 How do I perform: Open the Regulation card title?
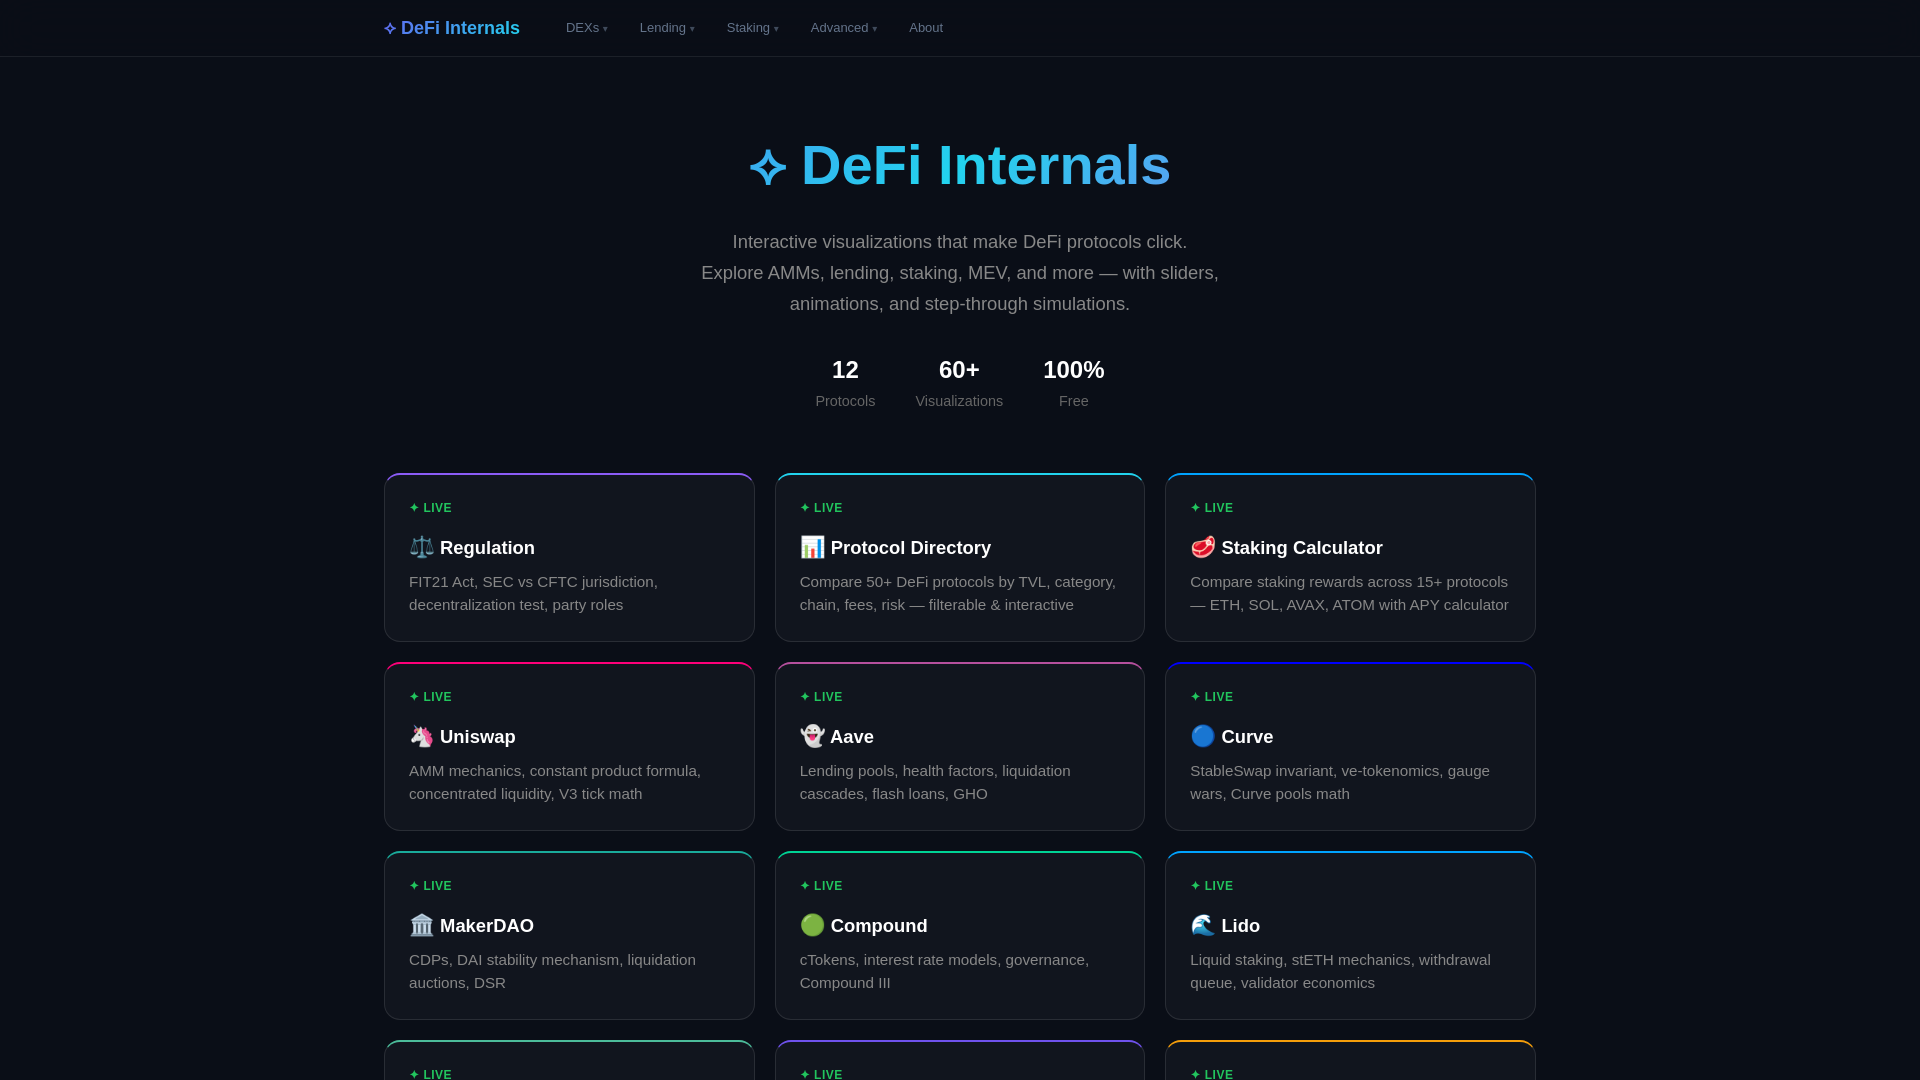pos(487,548)
